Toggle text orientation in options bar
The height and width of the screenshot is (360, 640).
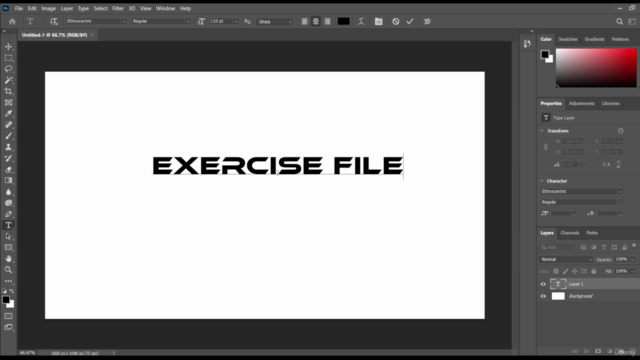point(53,22)
